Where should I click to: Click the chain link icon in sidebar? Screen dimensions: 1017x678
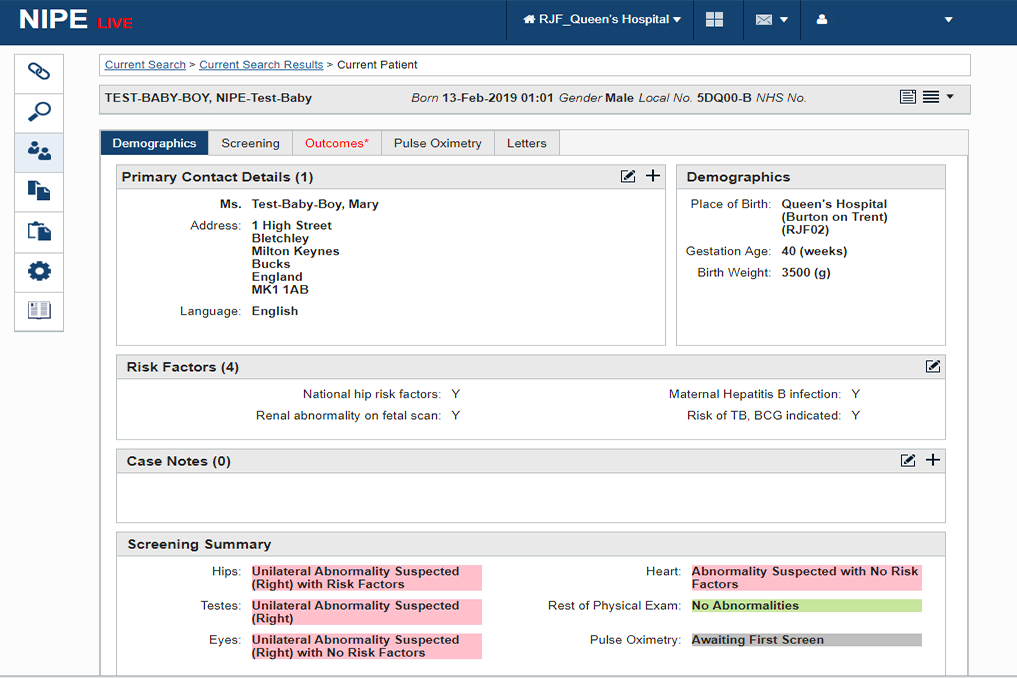coord(39,72)
